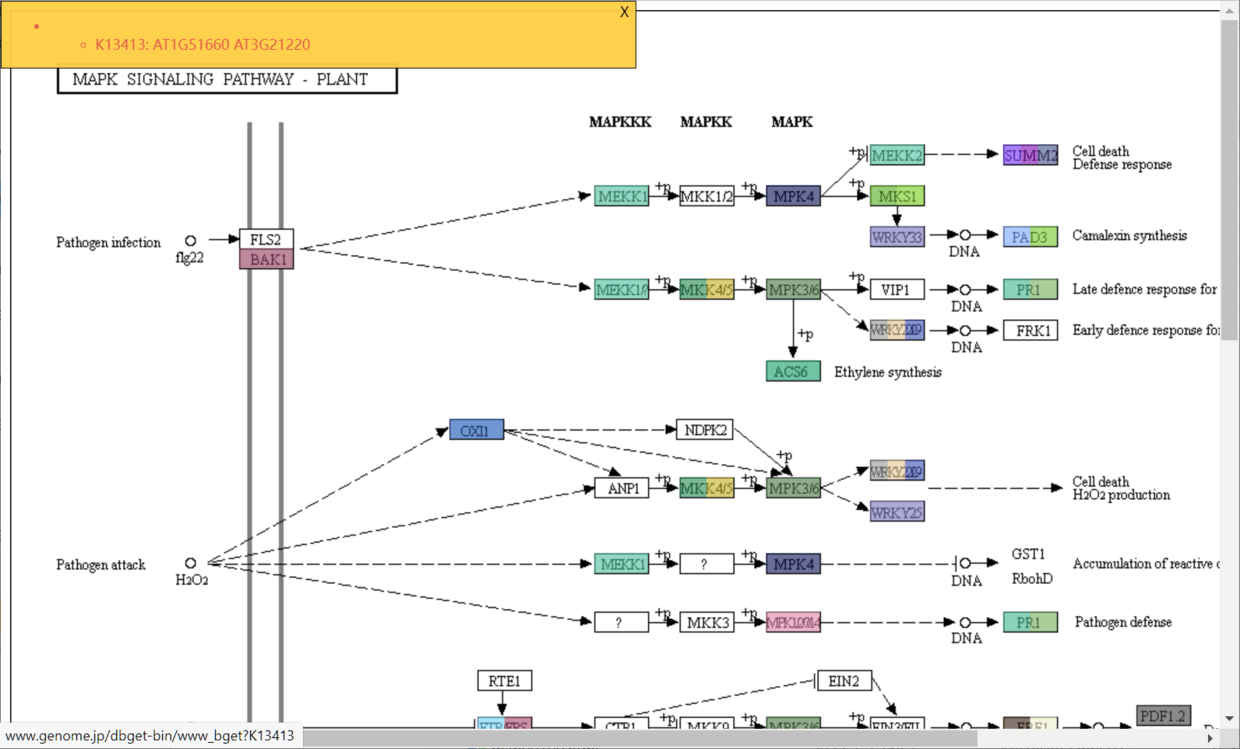This screenshot has height=749, width=1240.
Task: Open PR1 box beside Pathogen defense
Action: click(x=1031, y=622)
